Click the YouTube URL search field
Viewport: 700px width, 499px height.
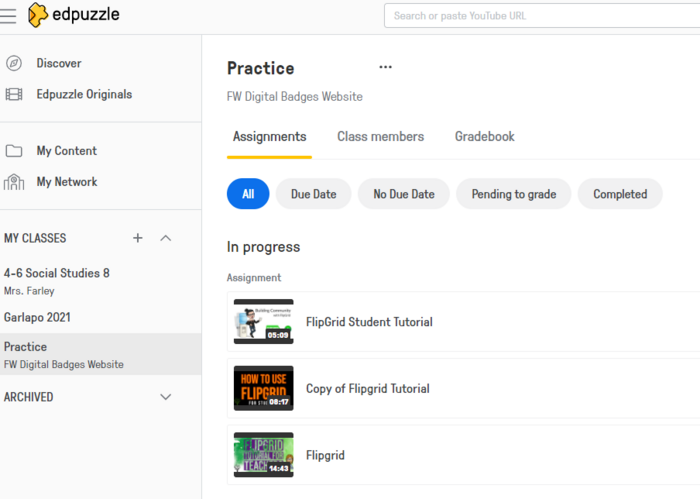540,16
